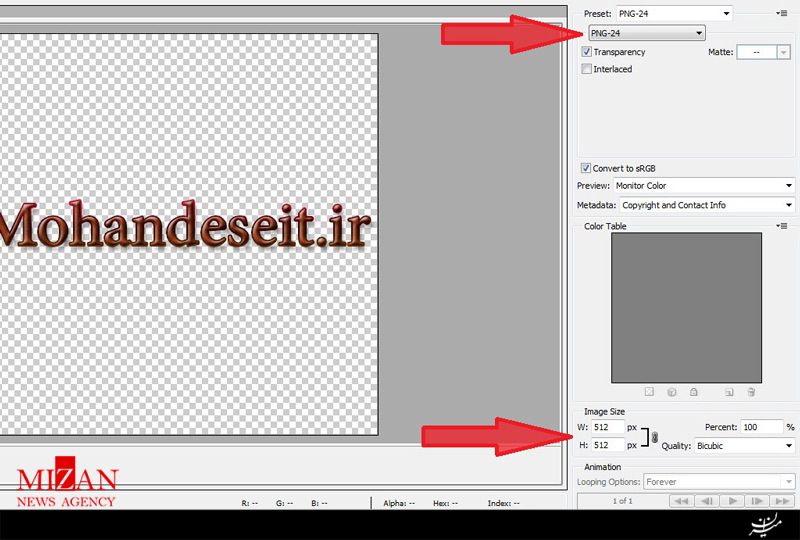
Task: Click the last frame fast-forward button
Action: pos(783,501)
